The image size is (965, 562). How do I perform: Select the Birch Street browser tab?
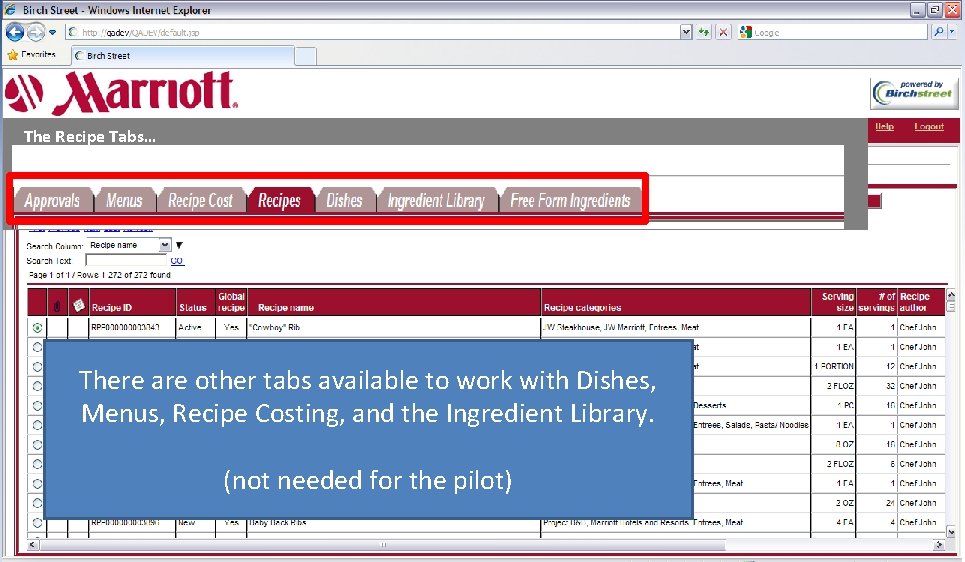click(x=182, y=55)
